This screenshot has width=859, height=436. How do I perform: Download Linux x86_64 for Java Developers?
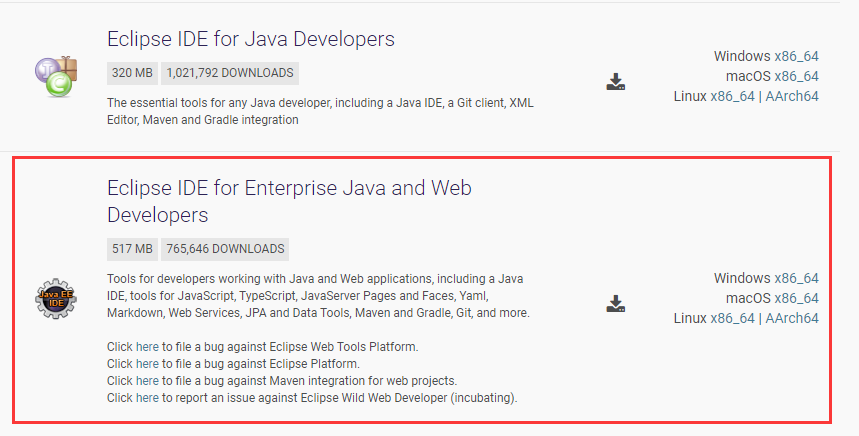(732, 96)
